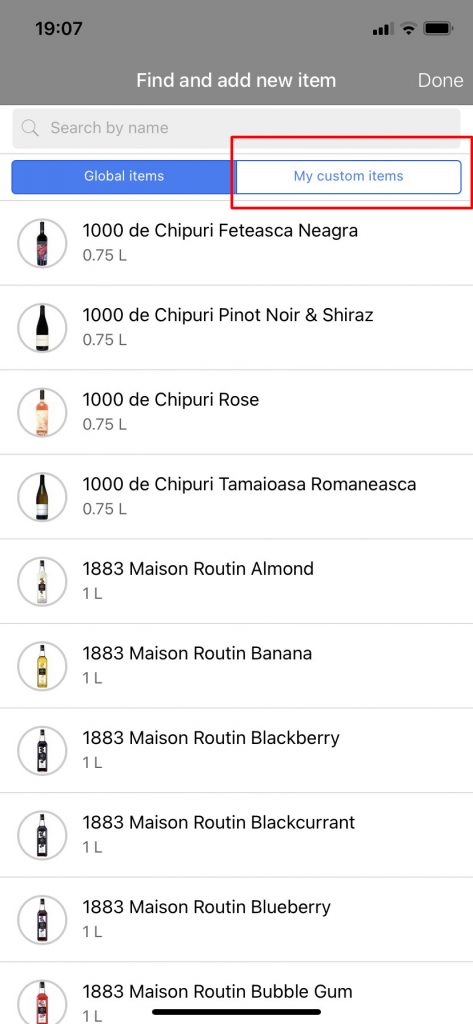The height and width of the screenshot is (1024, 473).
Task: Tap the Chipuri Rose bottle icon
Action: (x=42, y=412)
